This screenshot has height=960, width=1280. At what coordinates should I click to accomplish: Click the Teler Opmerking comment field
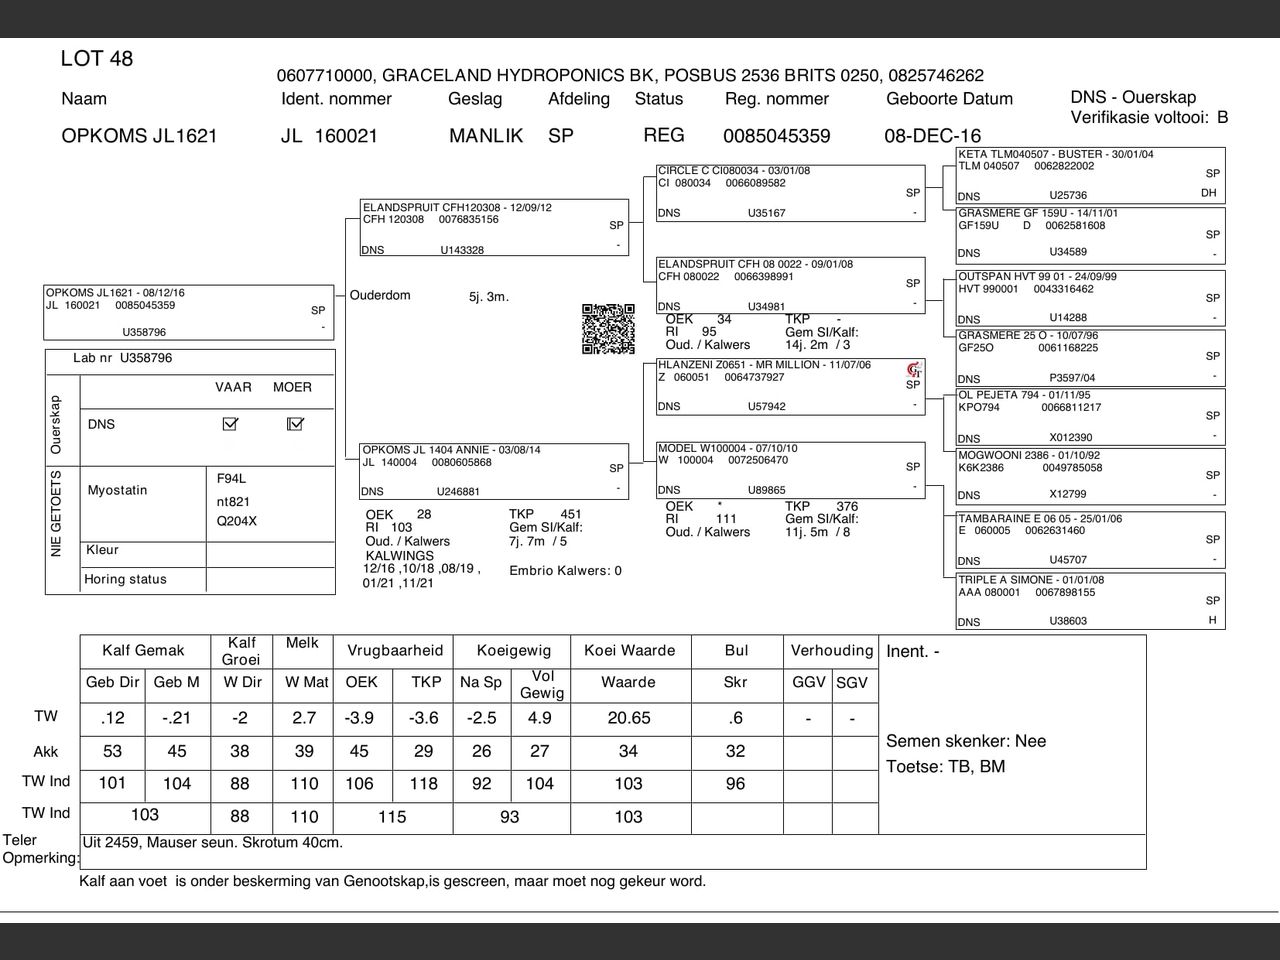click(612, 851)
